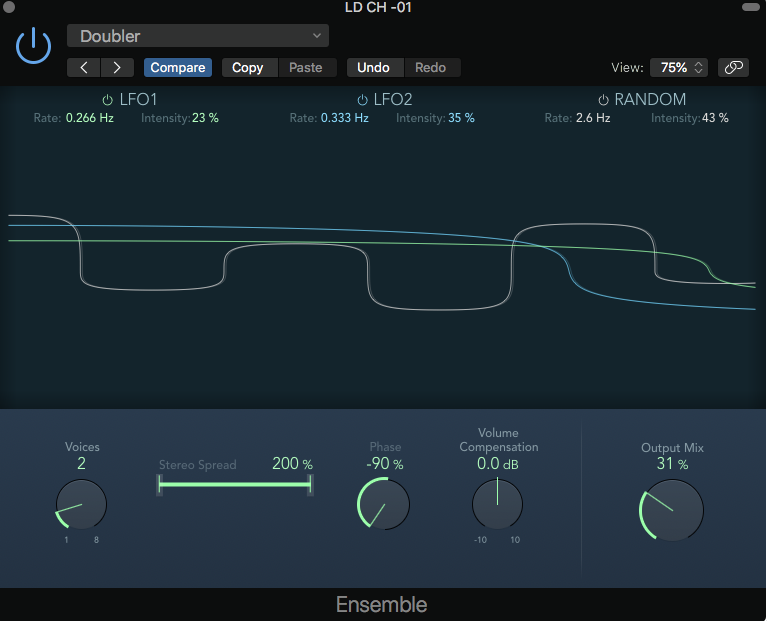Click the Voices knob
The image size is (767, 621).
(x=81, y=505)
